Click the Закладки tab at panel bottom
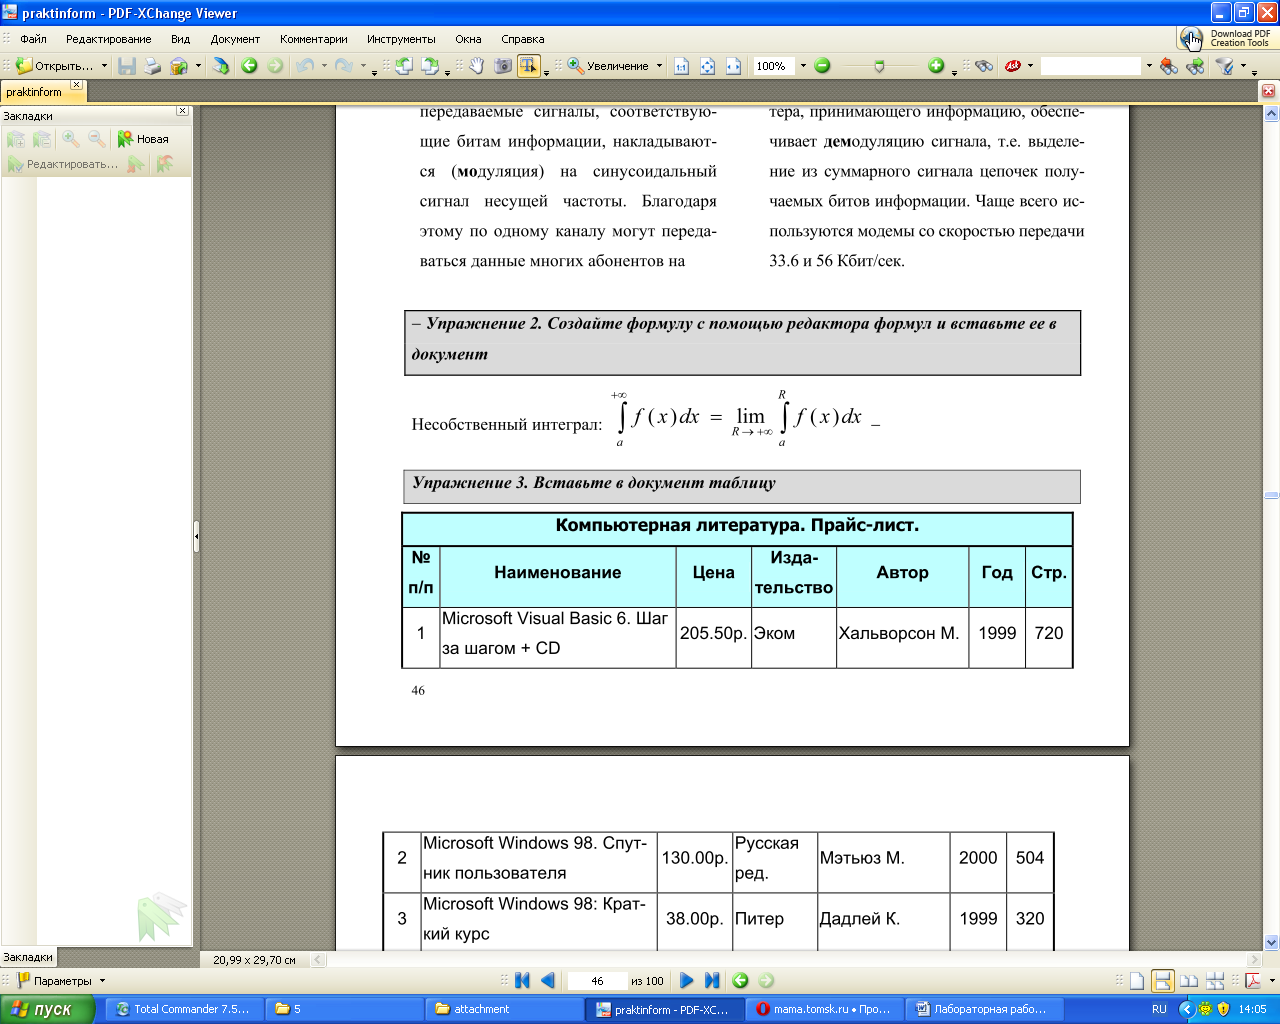This screenshot has width=1280, height=1024. pyautogui.click(x=28, y=957)
